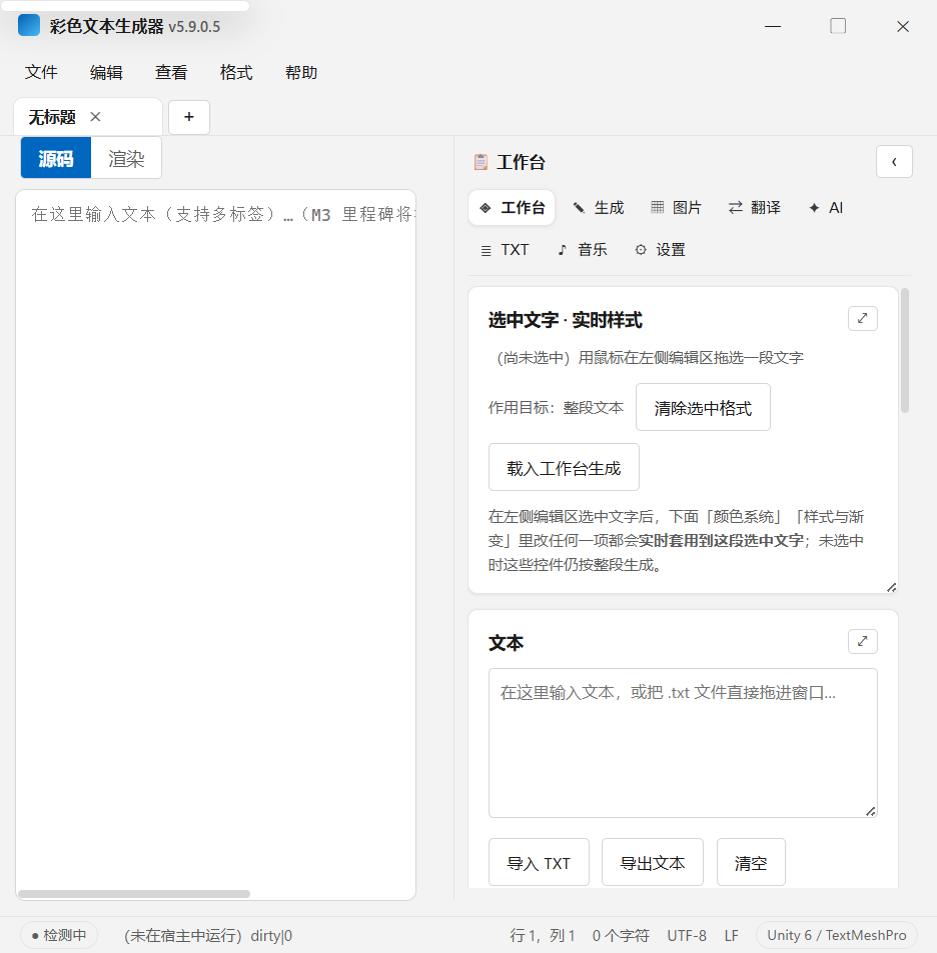Click 导出文本 button
Screen dimensions: 937x953
pos(653,862)
